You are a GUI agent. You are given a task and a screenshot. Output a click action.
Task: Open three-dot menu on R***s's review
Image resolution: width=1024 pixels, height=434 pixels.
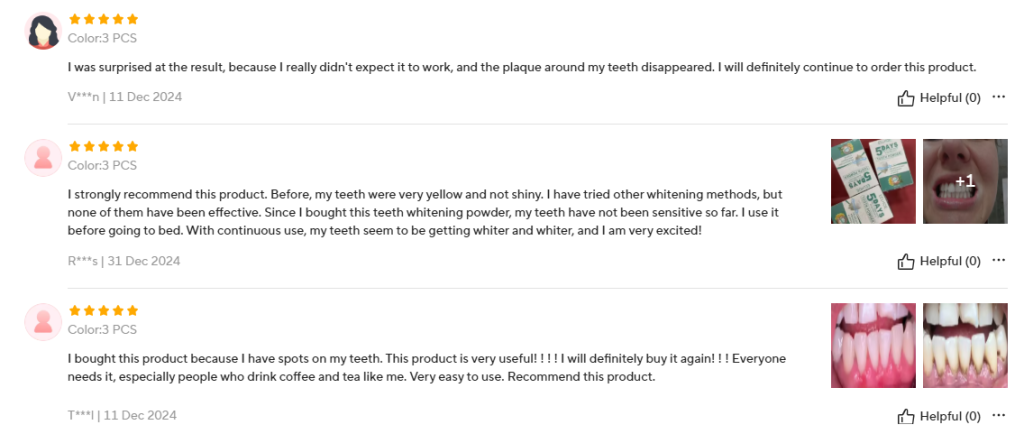998,262
